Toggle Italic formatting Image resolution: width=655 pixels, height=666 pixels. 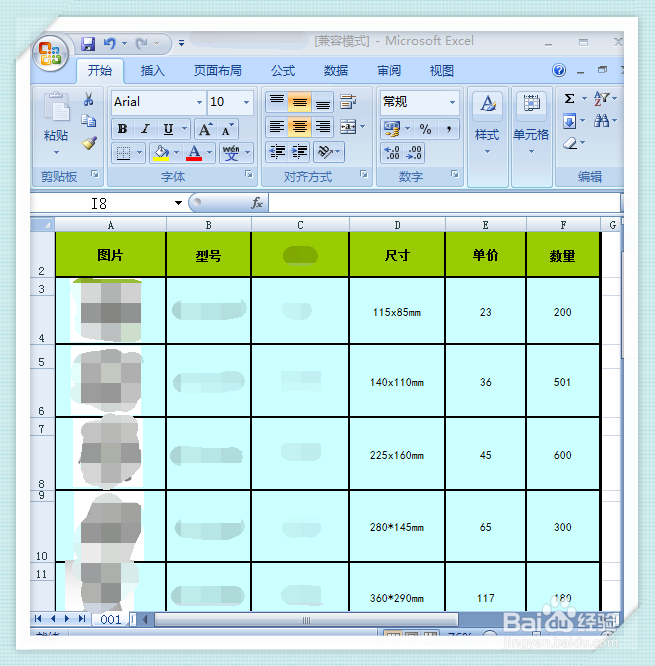coord(145,129)
